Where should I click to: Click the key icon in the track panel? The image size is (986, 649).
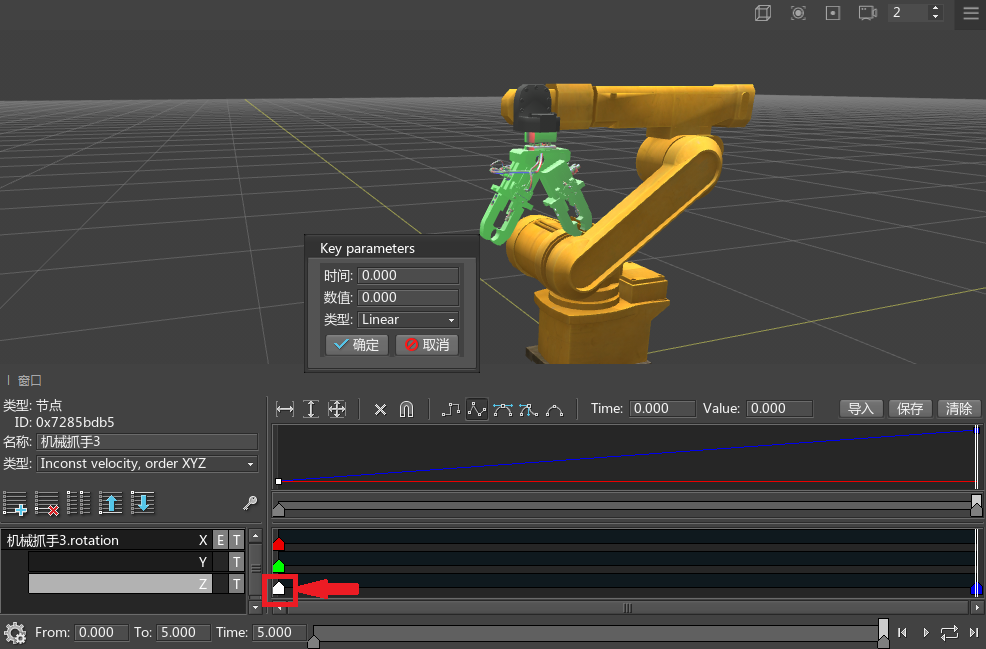pyautogui.click(x=250, y=503)
